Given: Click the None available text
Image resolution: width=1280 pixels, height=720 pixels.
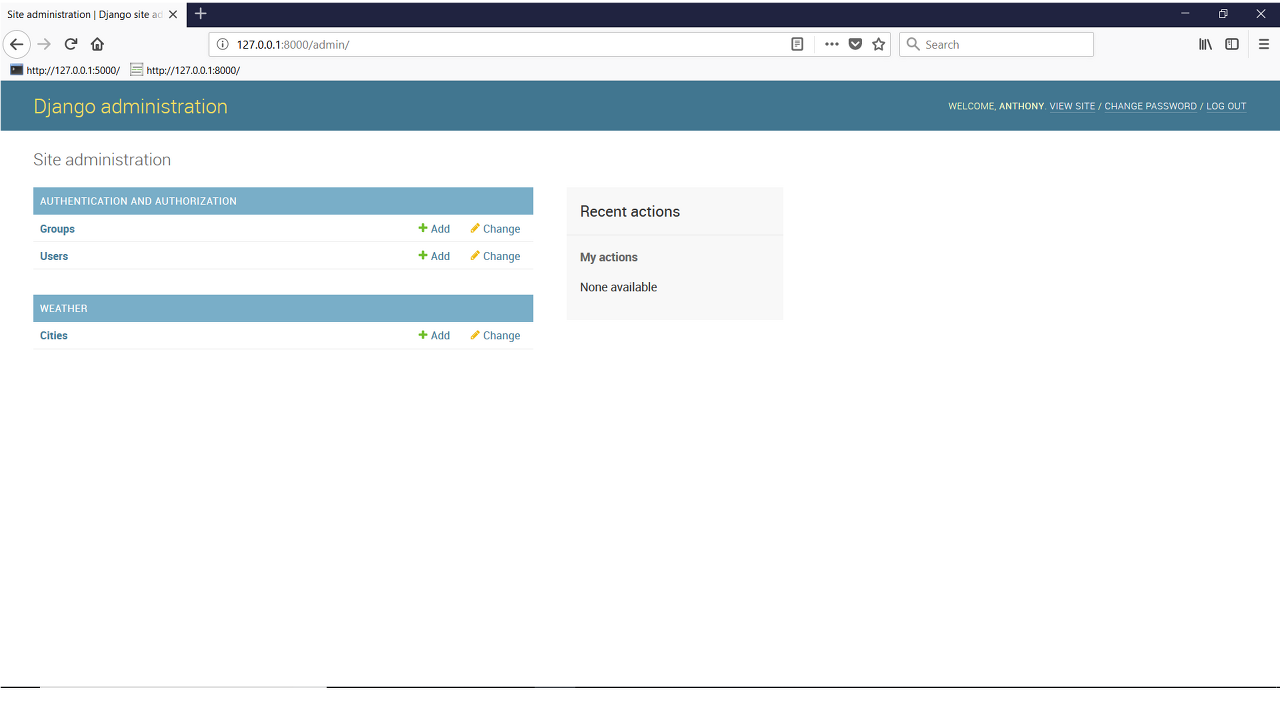Looking at the screenshot, I should [x=619, y=287].
